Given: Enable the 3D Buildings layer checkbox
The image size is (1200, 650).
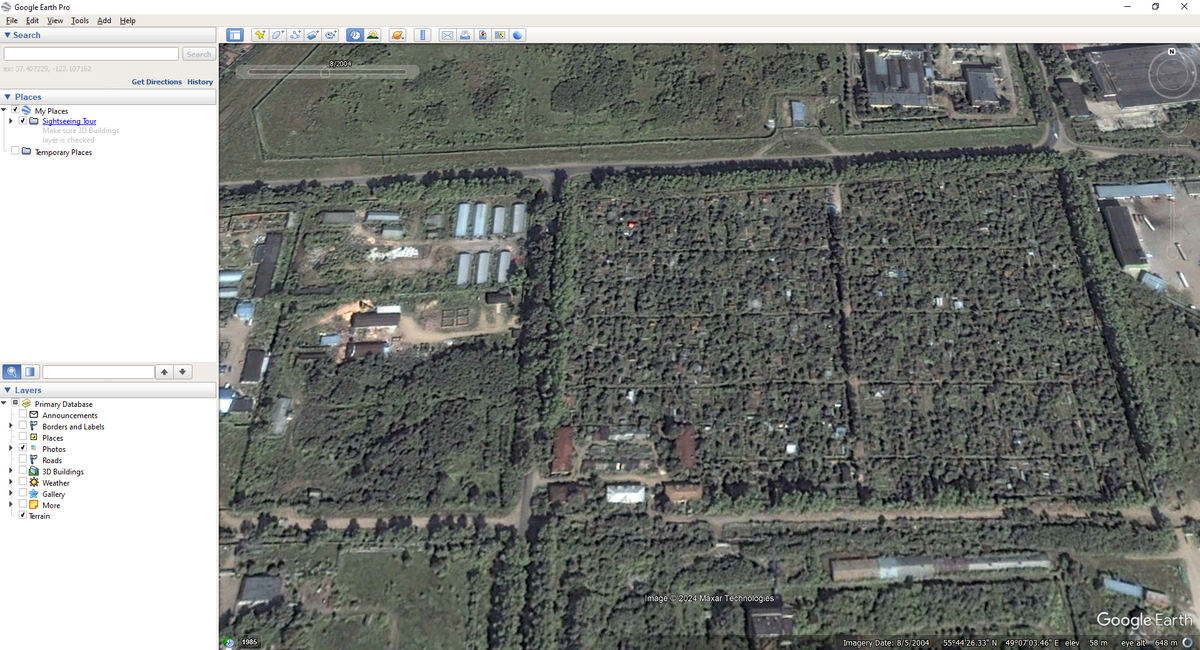Looking at the screenshot, I should pyautogui.click(x=23, y=471).
